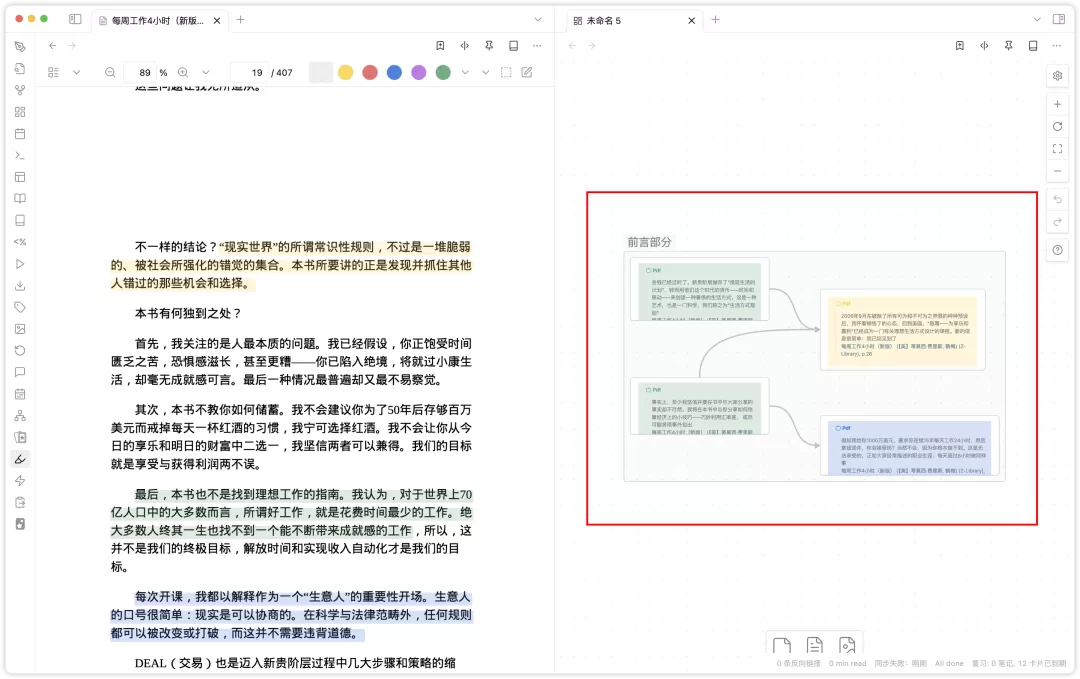
Task: Click the open book ribbon icon
Action: 20,198
